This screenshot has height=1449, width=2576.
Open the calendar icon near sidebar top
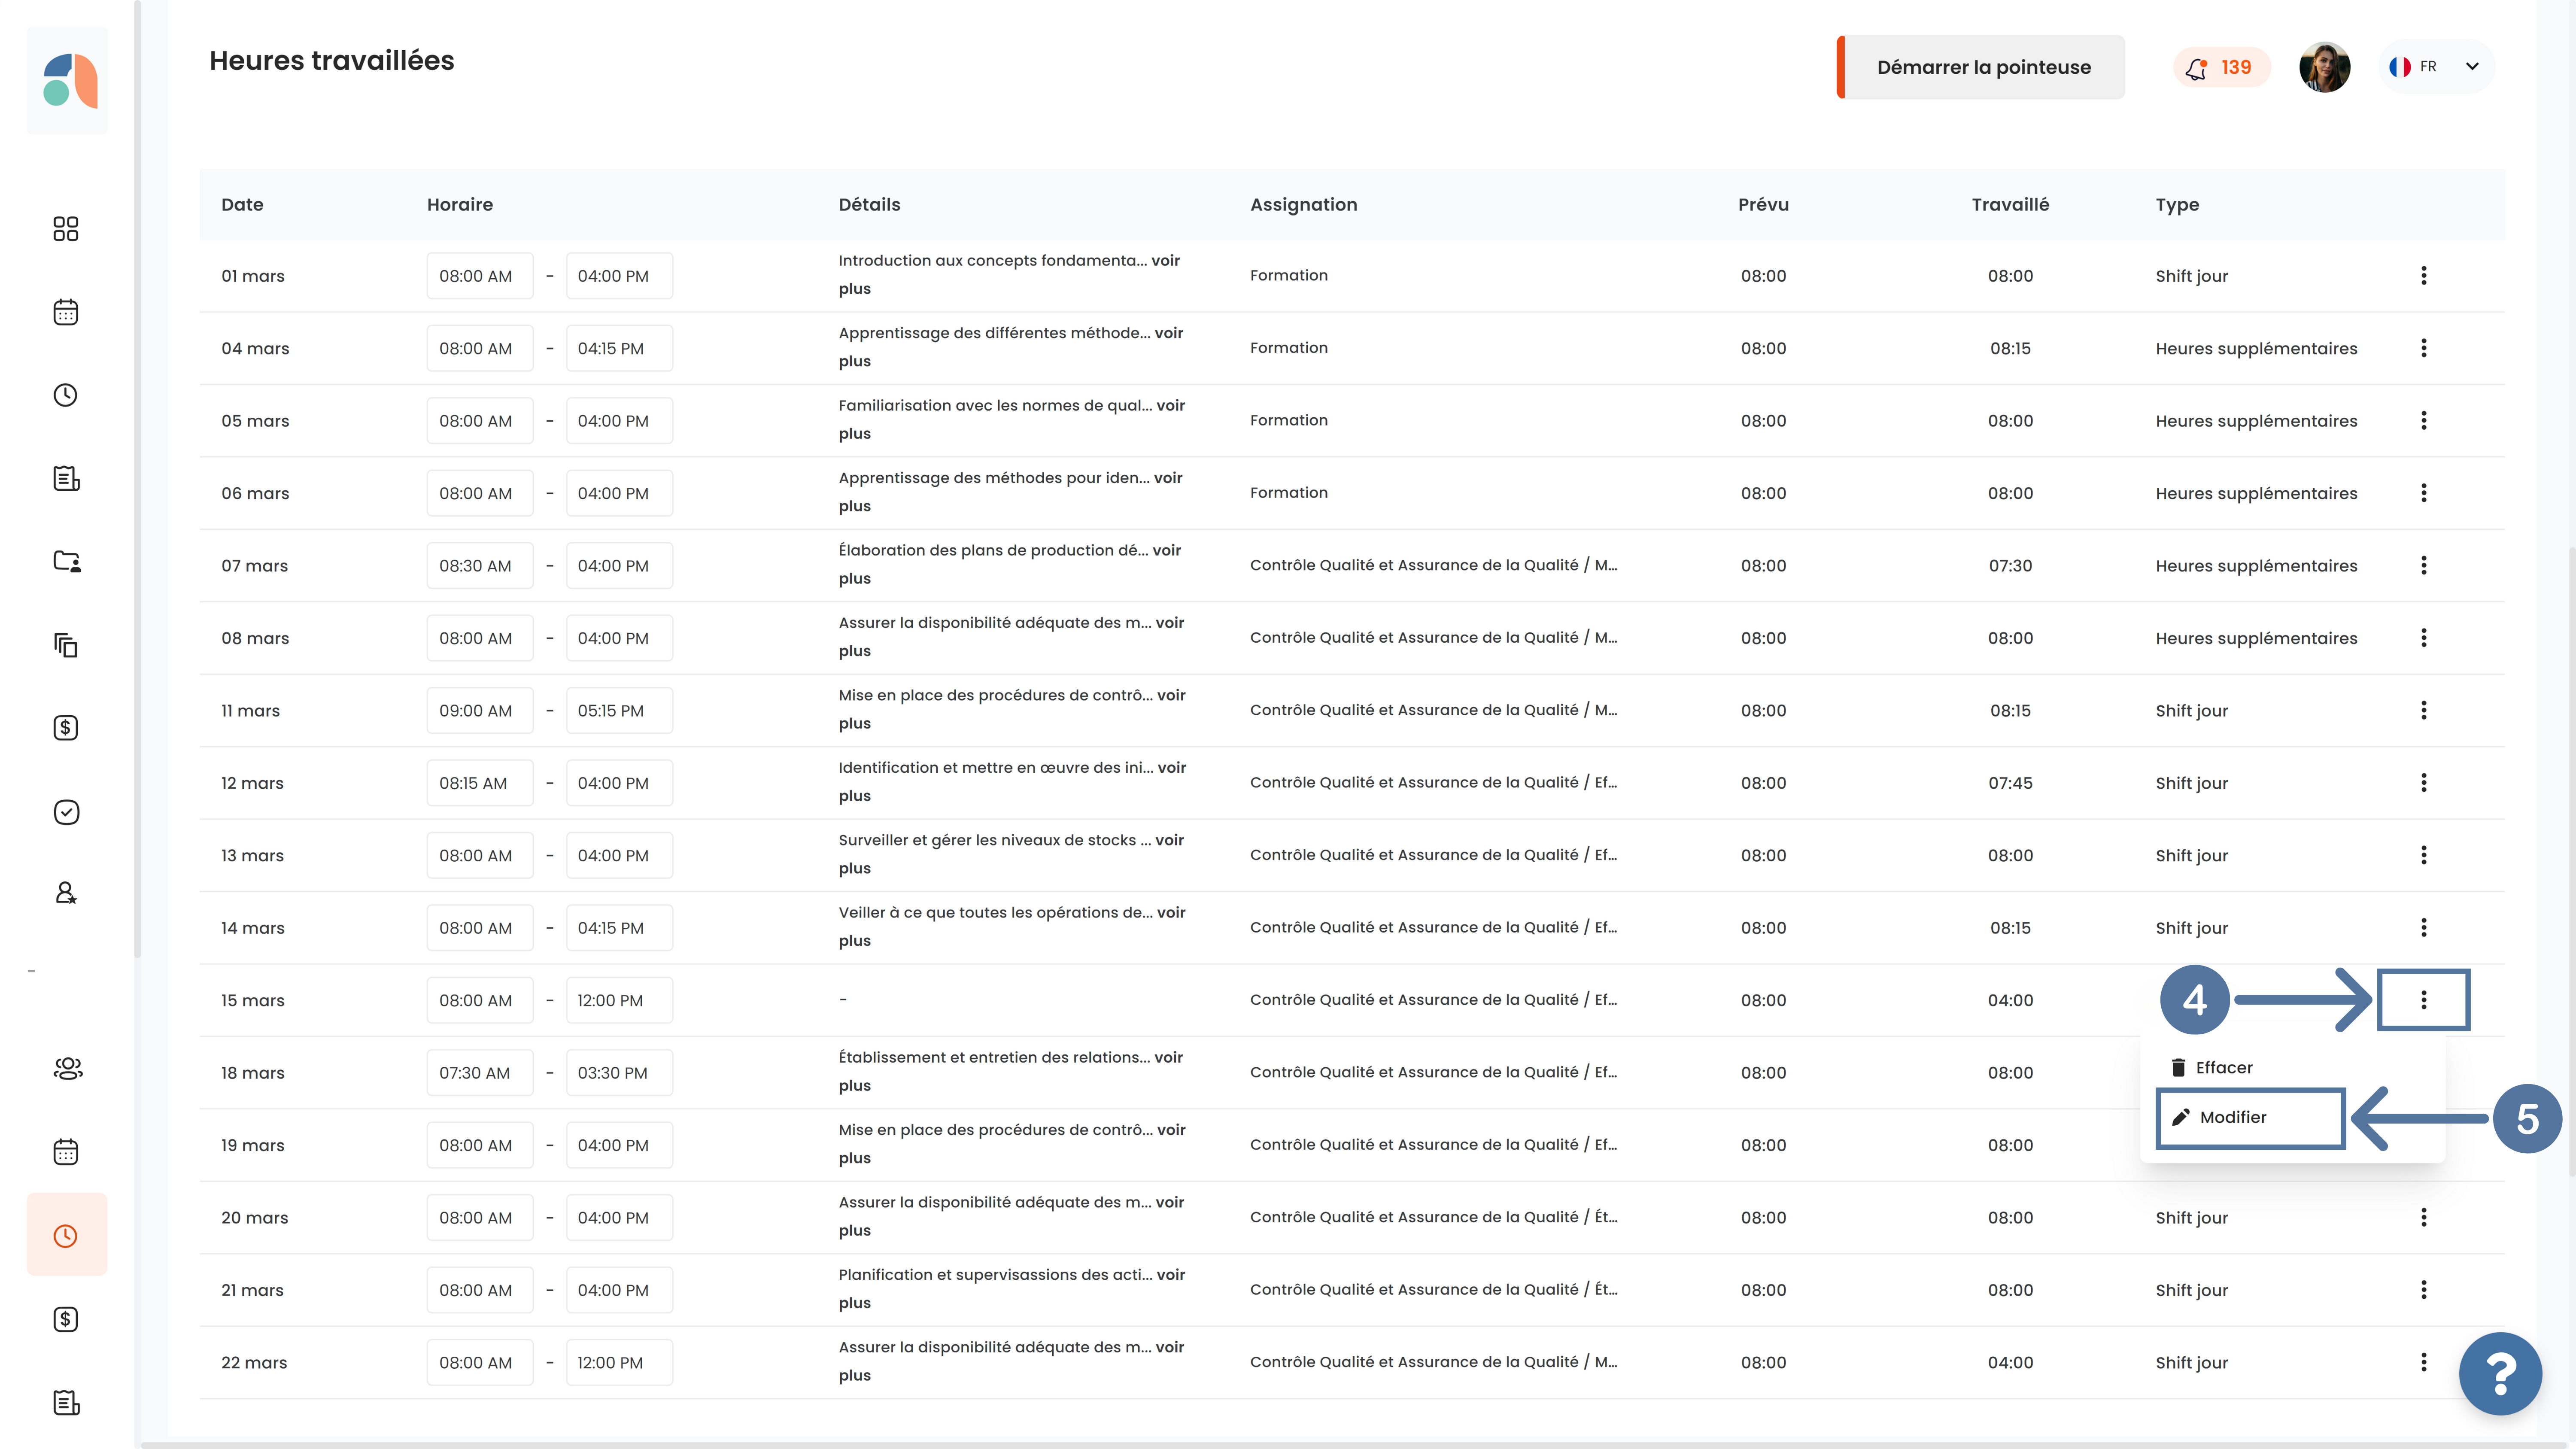pyautogui.click(x=66, y=312)
